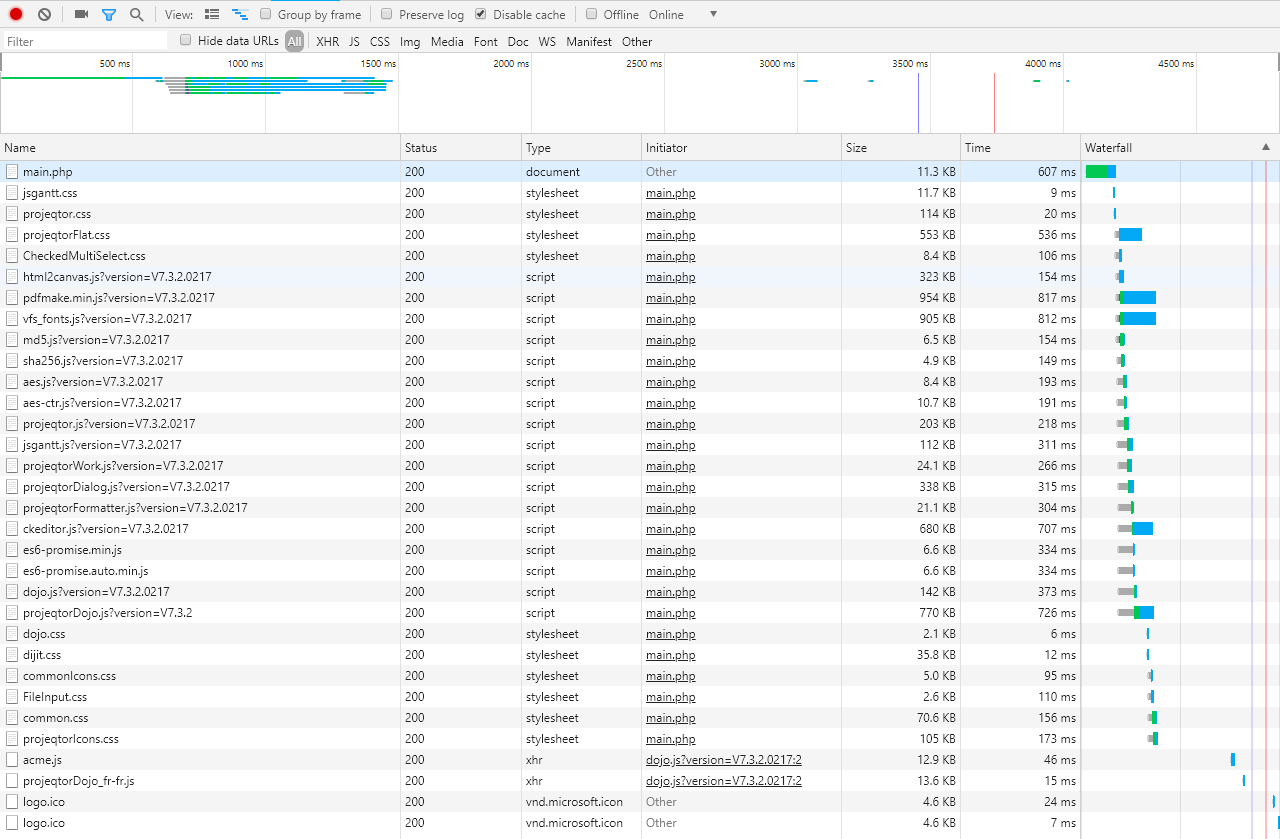Filter requests by JS type
The width and height of the screenshot is (1280, 839).
pyautogui.click(x=354, y=42)
